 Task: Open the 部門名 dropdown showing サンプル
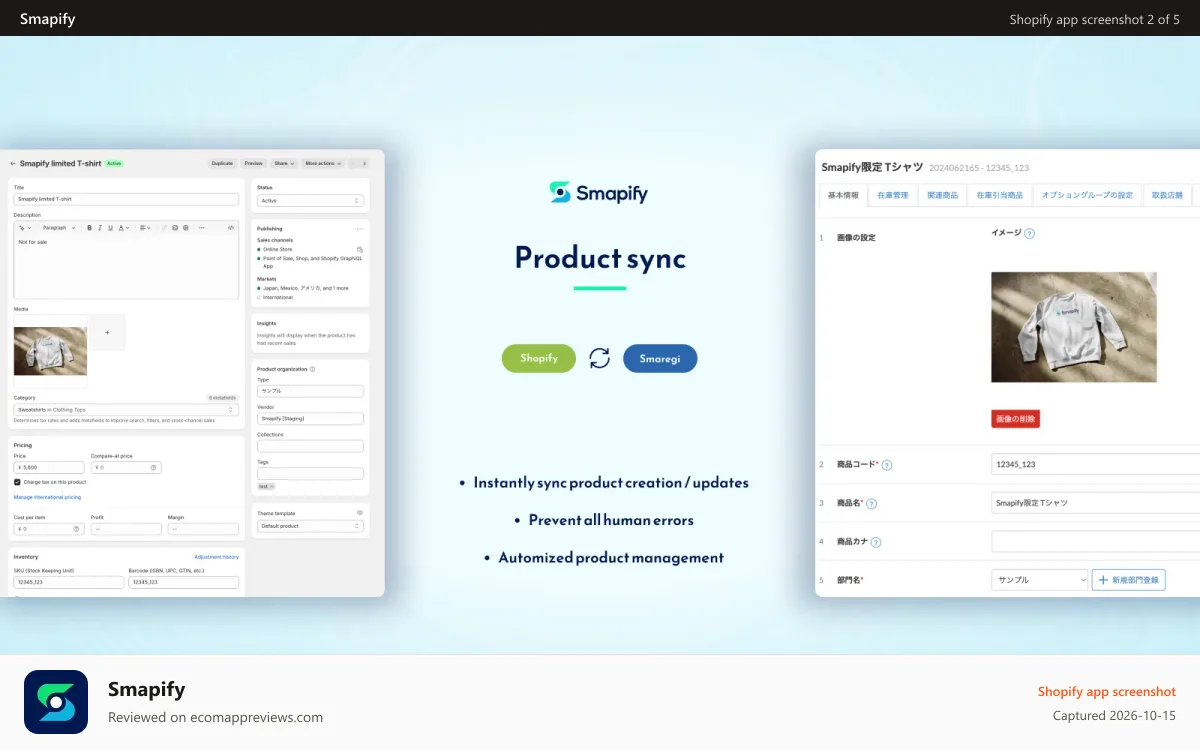[1040, 580]
